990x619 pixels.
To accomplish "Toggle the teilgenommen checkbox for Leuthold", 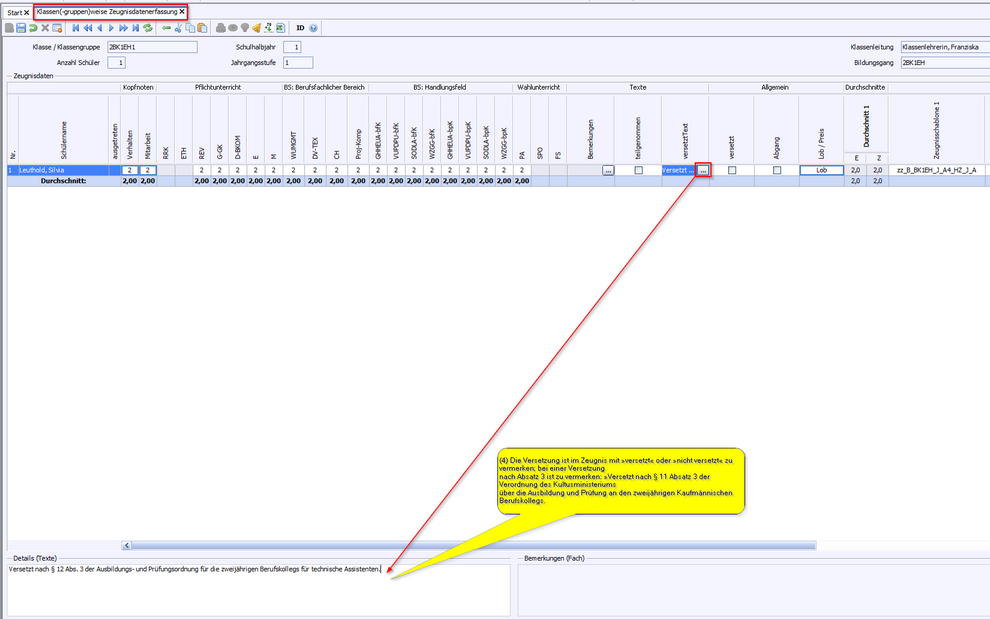I will [638, 171].
